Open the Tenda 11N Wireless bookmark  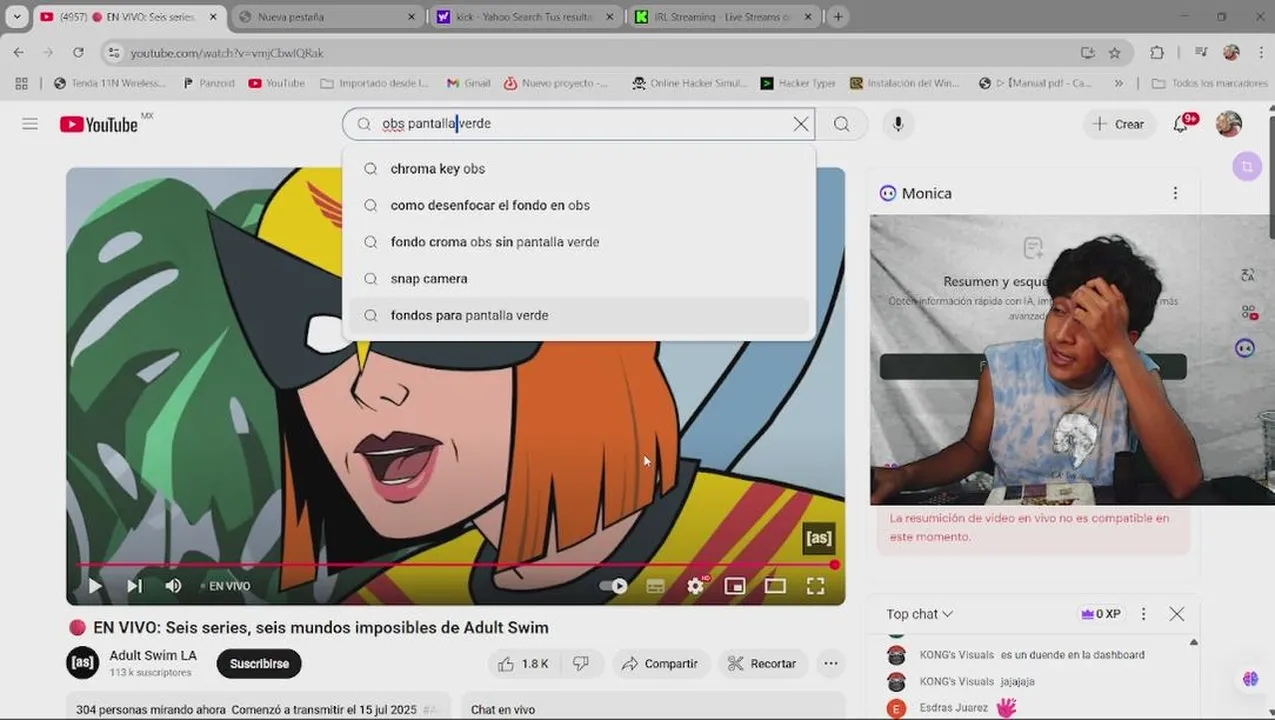coord(110,83)
